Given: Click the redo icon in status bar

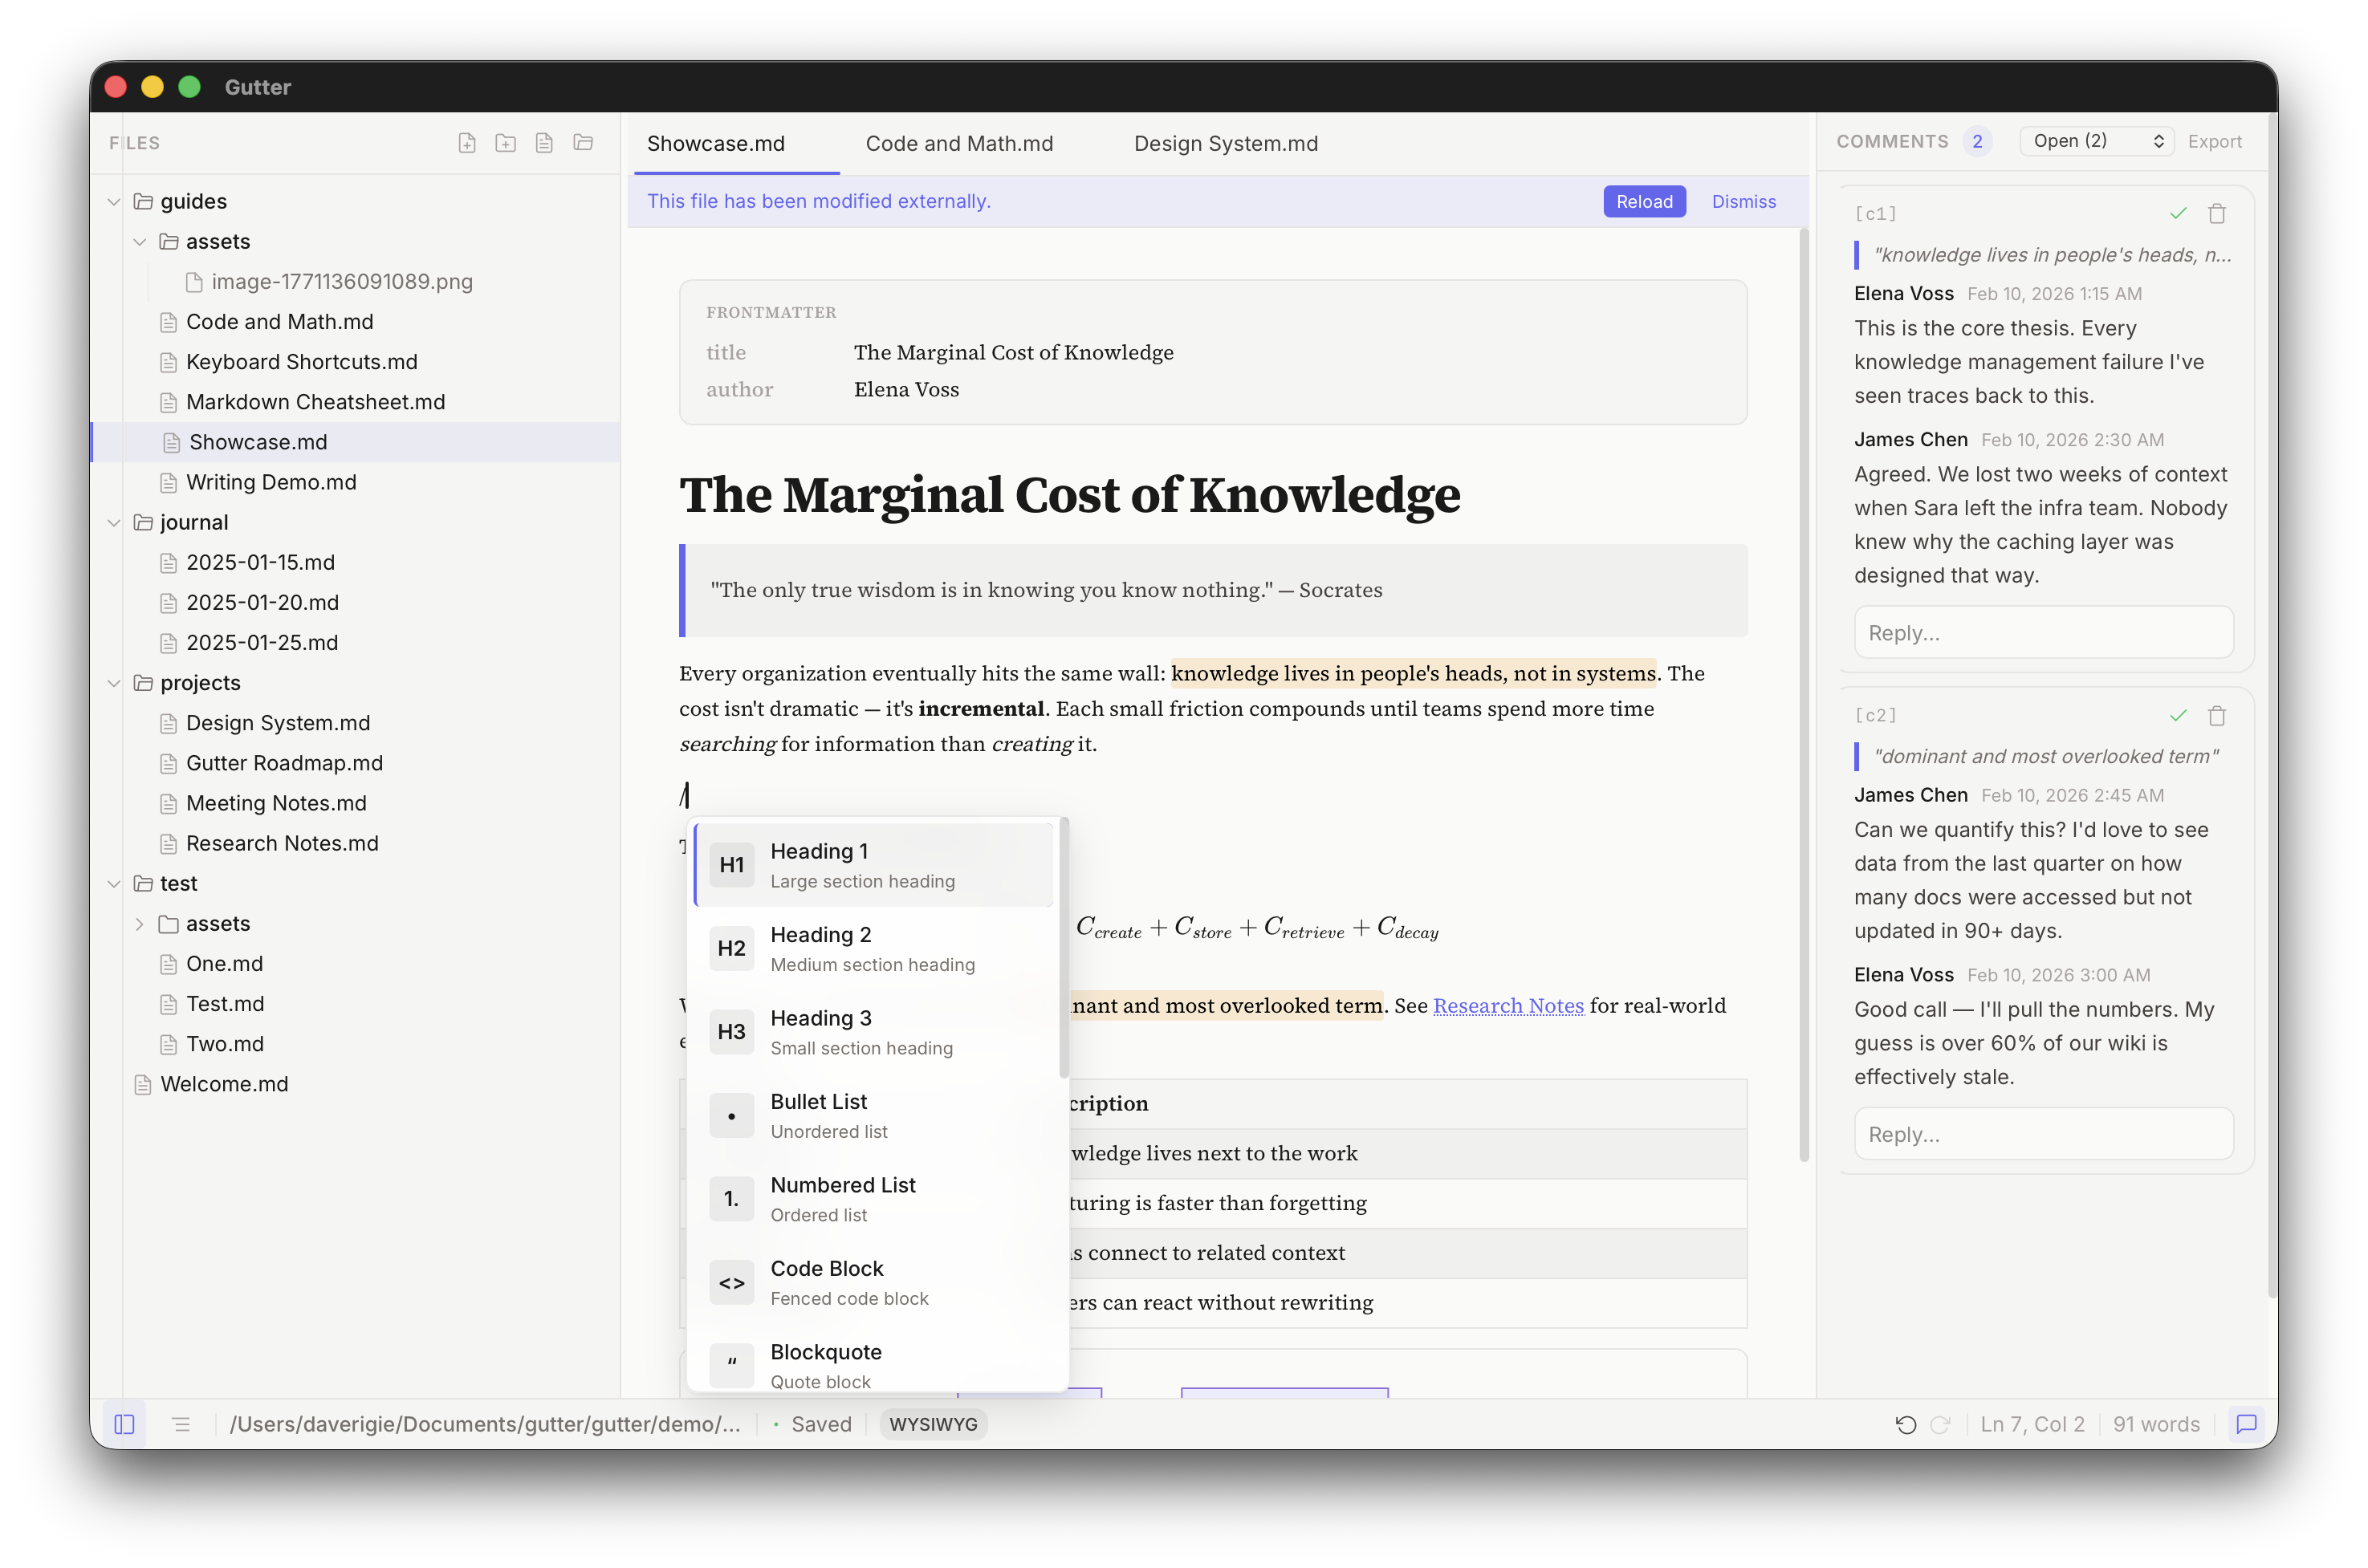Looking at the screenshot, I should point(1940,1424).
